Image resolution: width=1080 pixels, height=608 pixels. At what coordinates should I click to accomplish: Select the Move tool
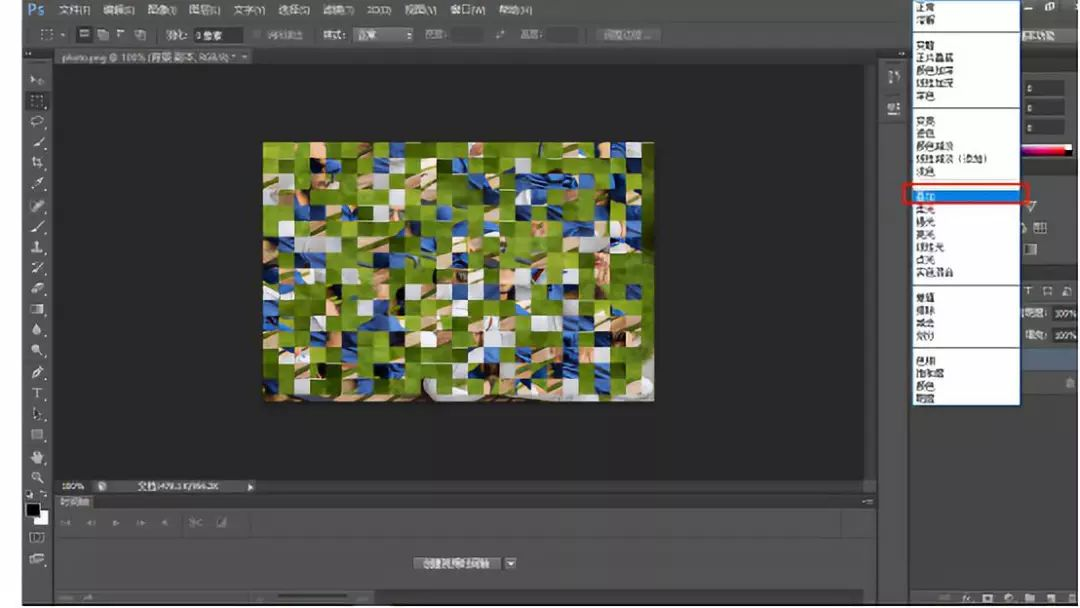(37, 80)
